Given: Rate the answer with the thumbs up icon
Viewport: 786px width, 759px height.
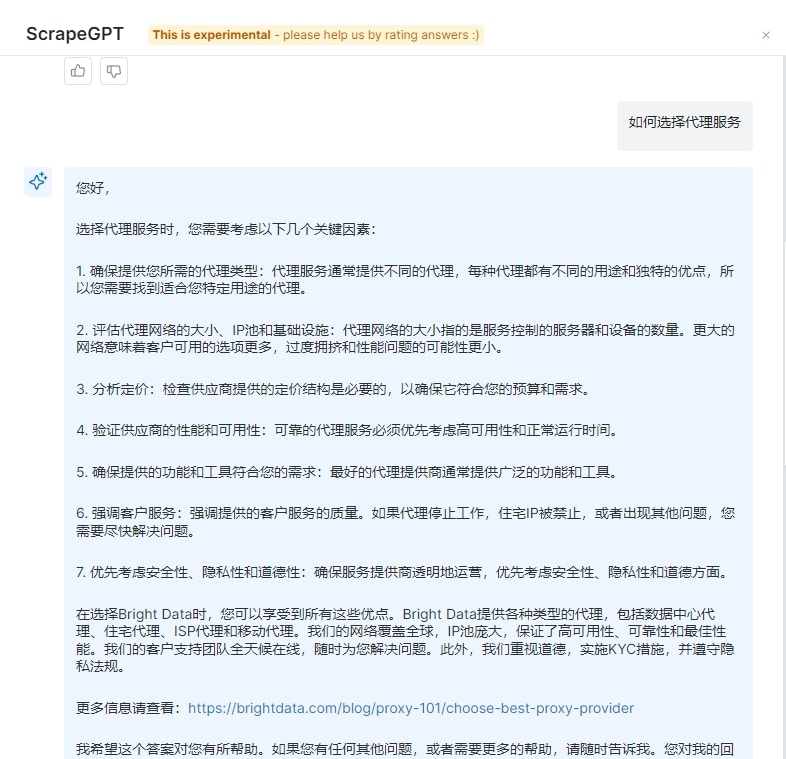Looking at the screenshot, I should [x=78, y=71].
